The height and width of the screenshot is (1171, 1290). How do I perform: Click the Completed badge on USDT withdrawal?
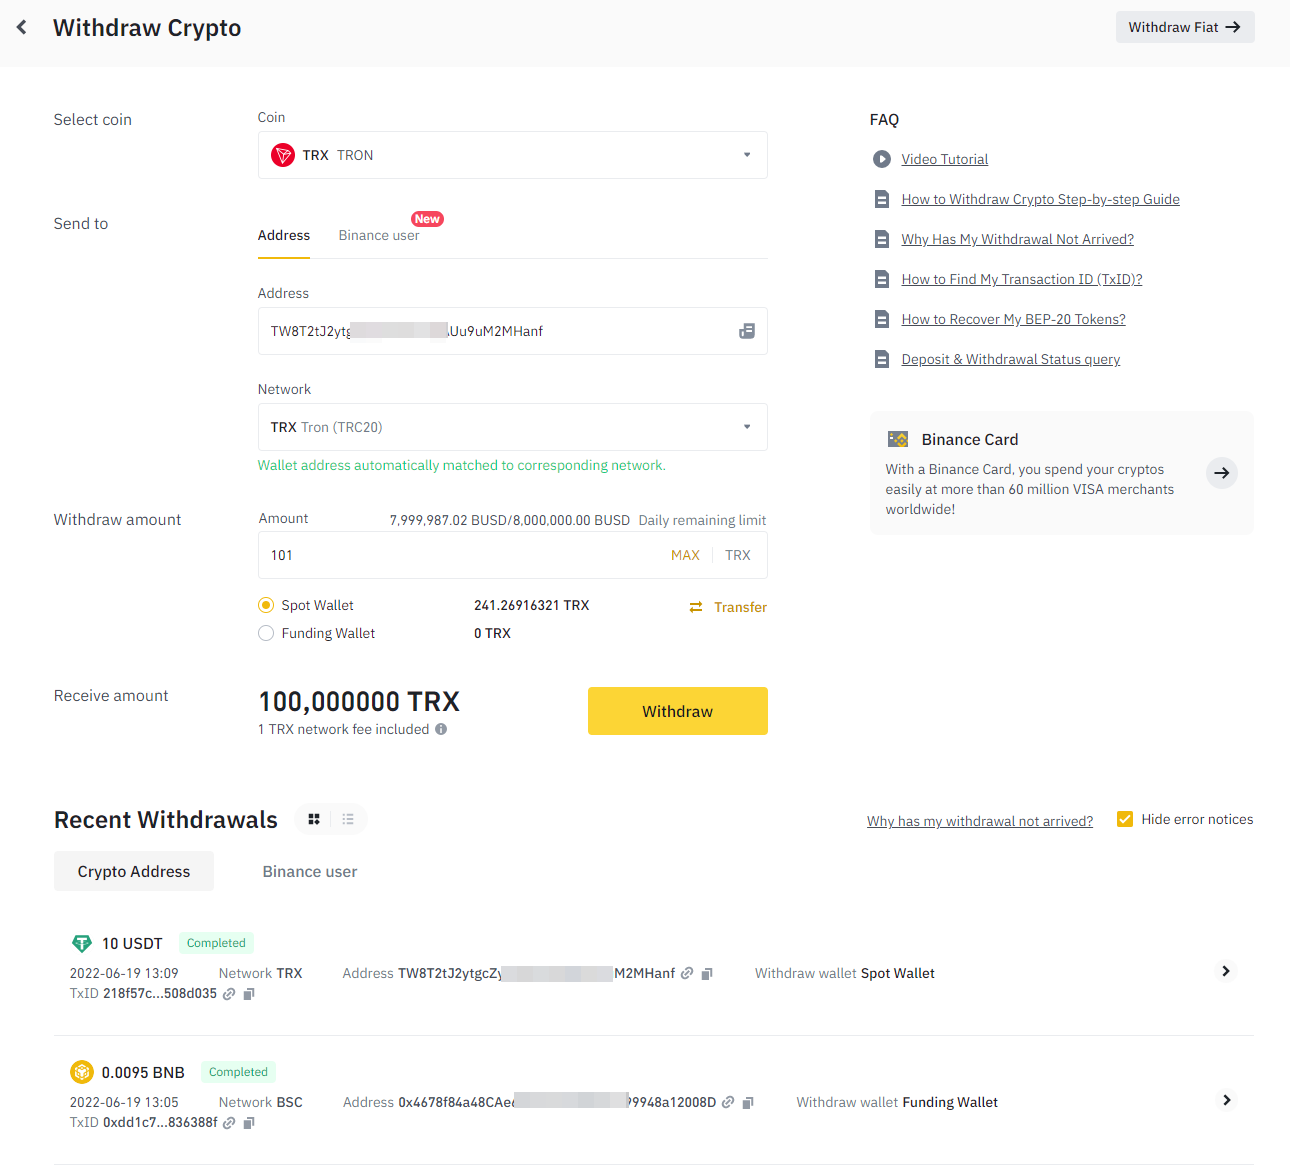(216, 943)
